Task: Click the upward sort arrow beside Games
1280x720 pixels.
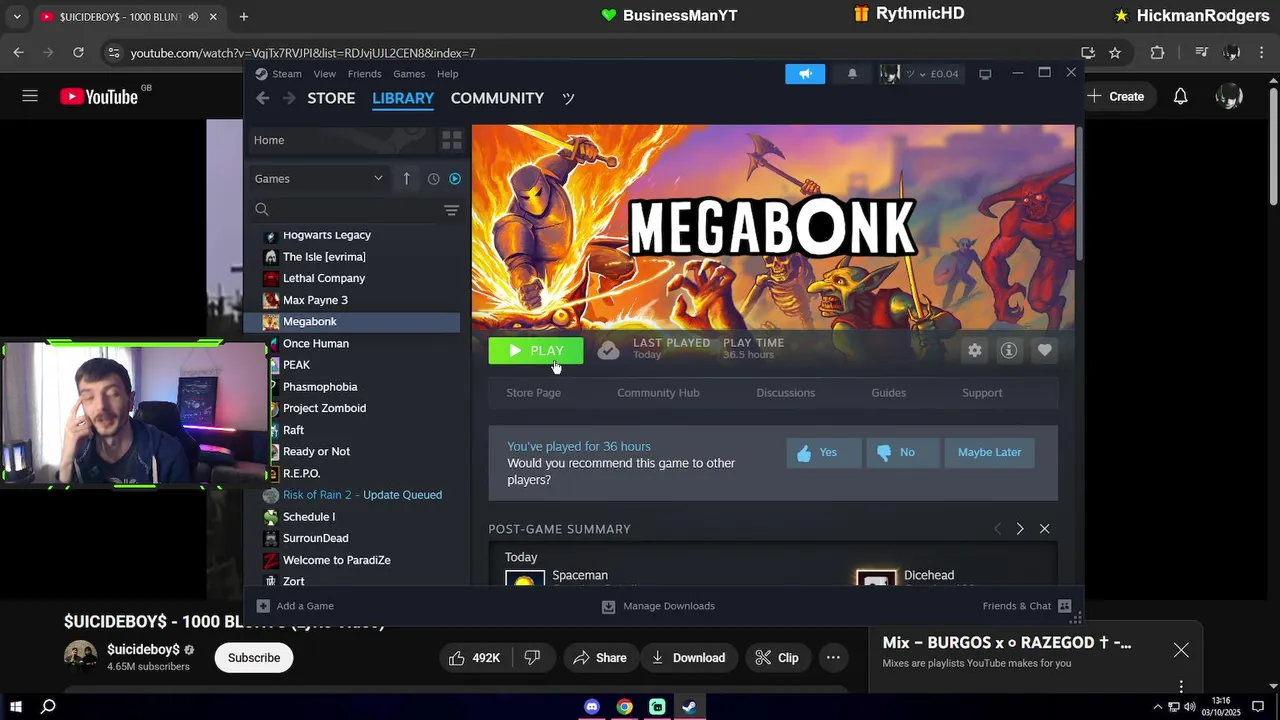Action: pos(406,179)
